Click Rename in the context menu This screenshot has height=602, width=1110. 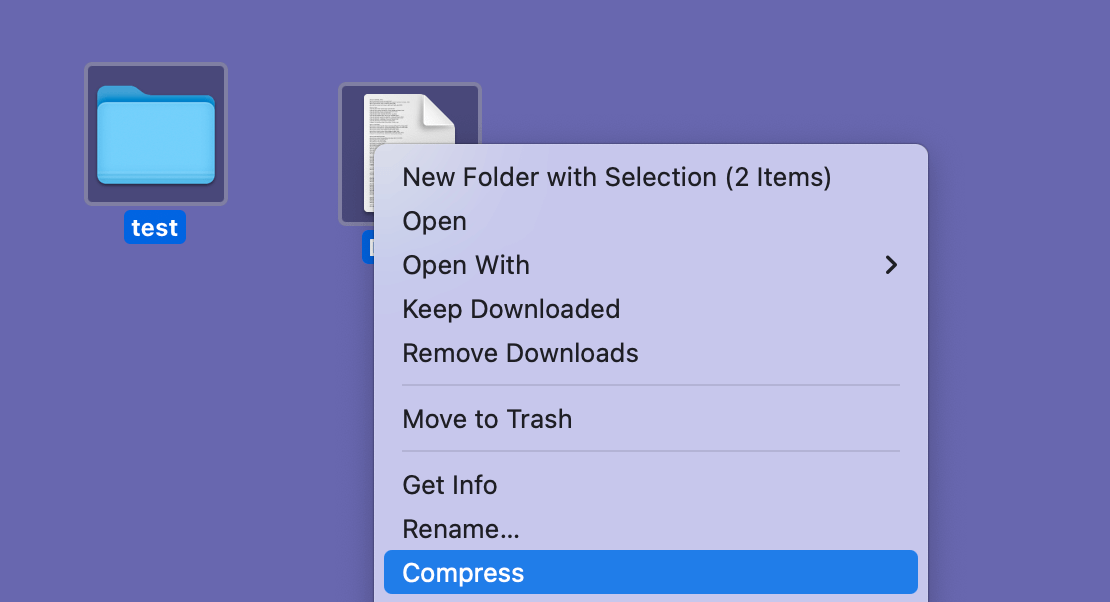pos(460,529)
